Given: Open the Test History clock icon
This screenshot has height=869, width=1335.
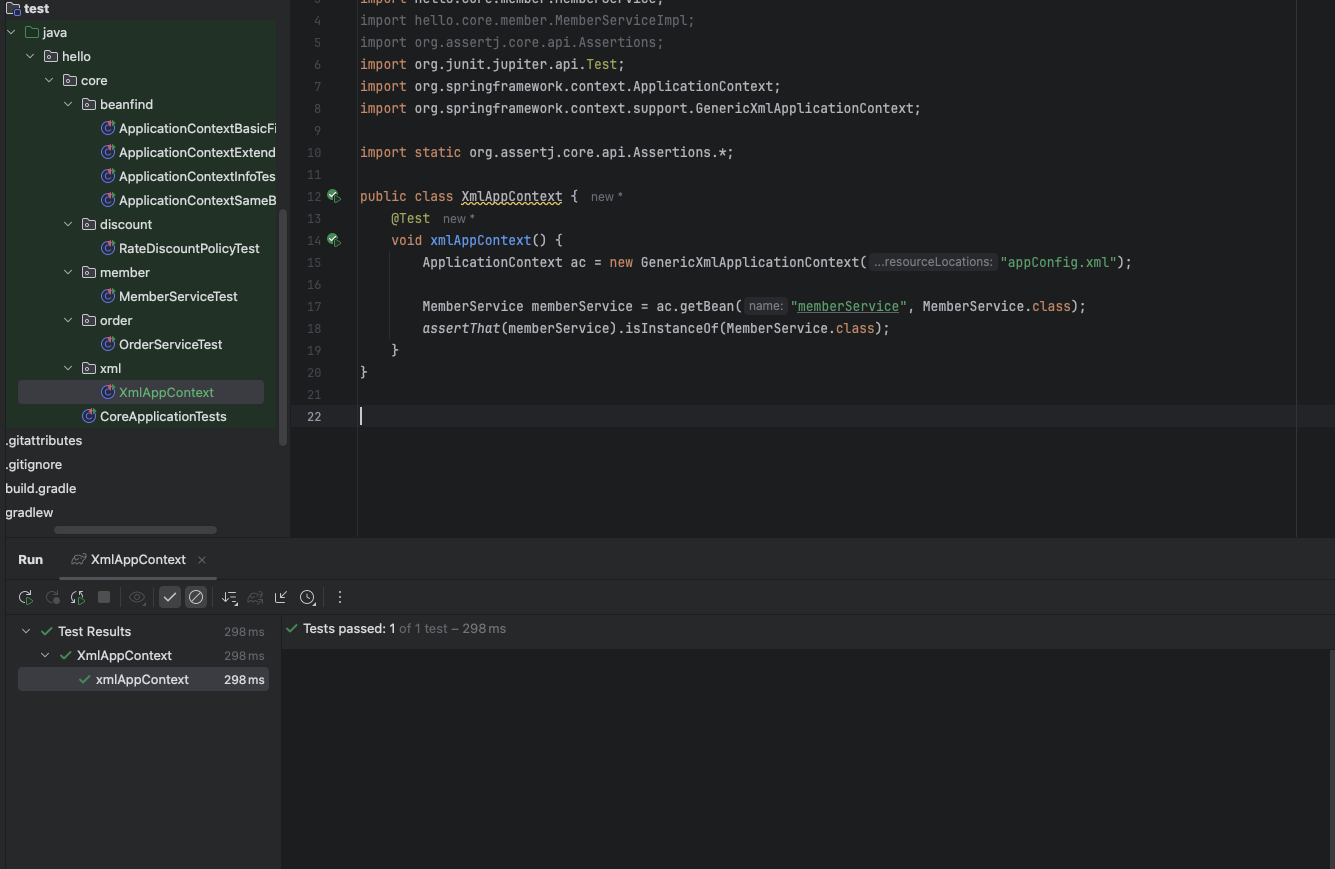Looking at the screenshot, I should coord(307,597).
